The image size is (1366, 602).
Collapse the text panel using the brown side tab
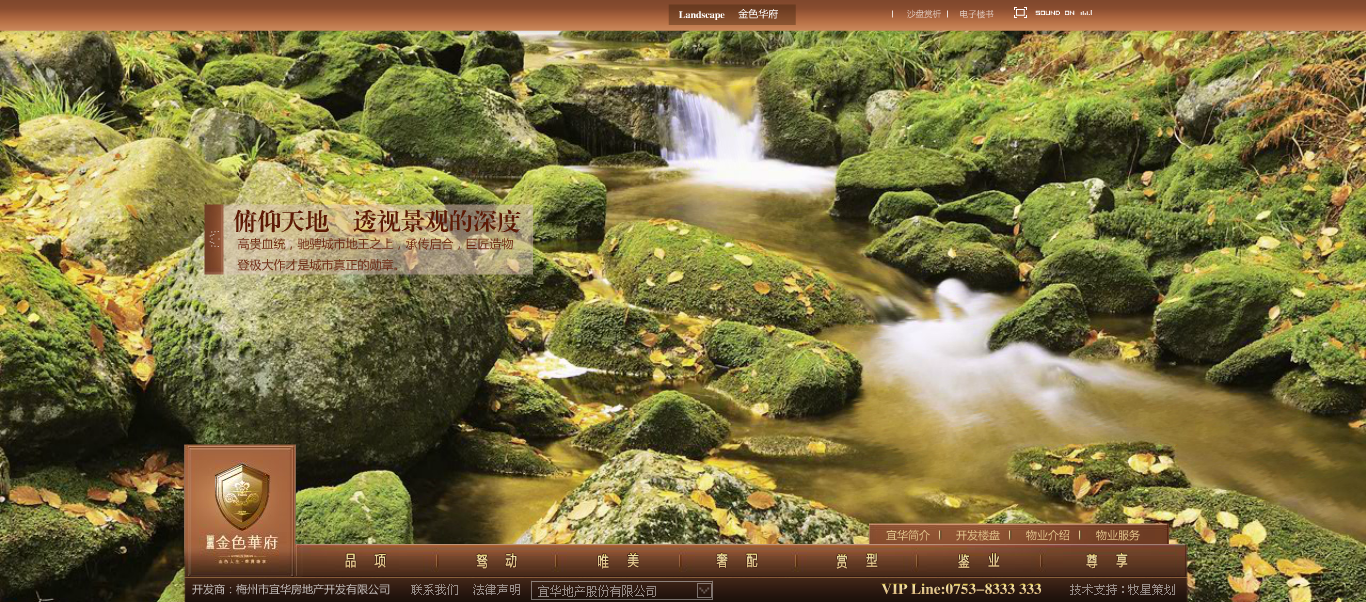(213, 239)
